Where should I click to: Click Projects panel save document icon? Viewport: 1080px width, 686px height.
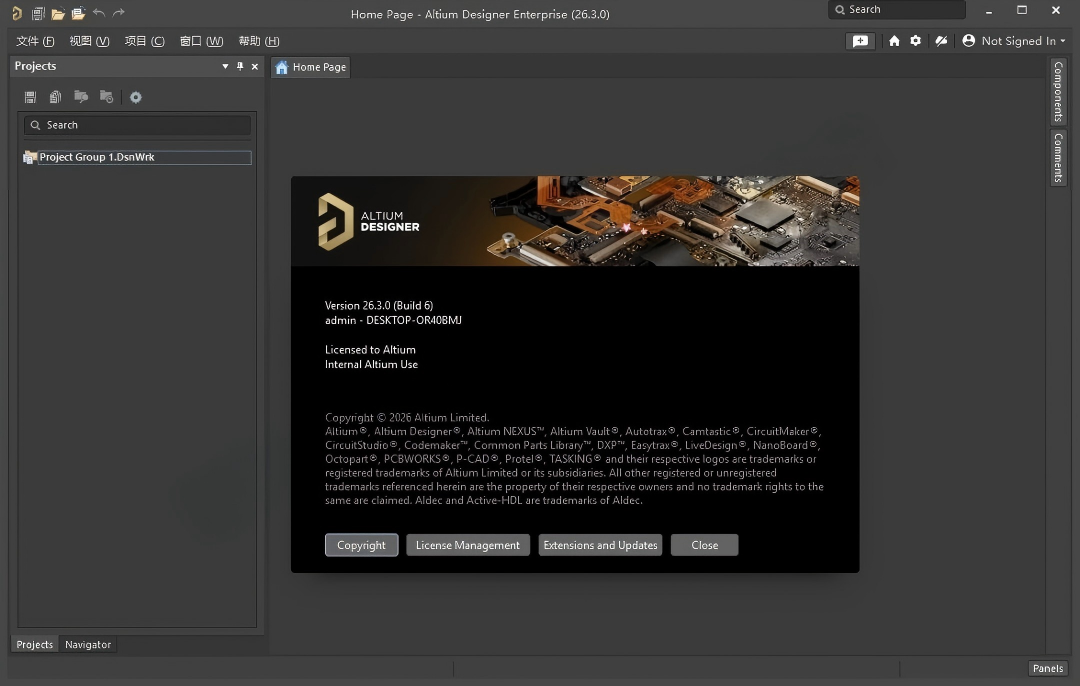(x=30, y=97)
